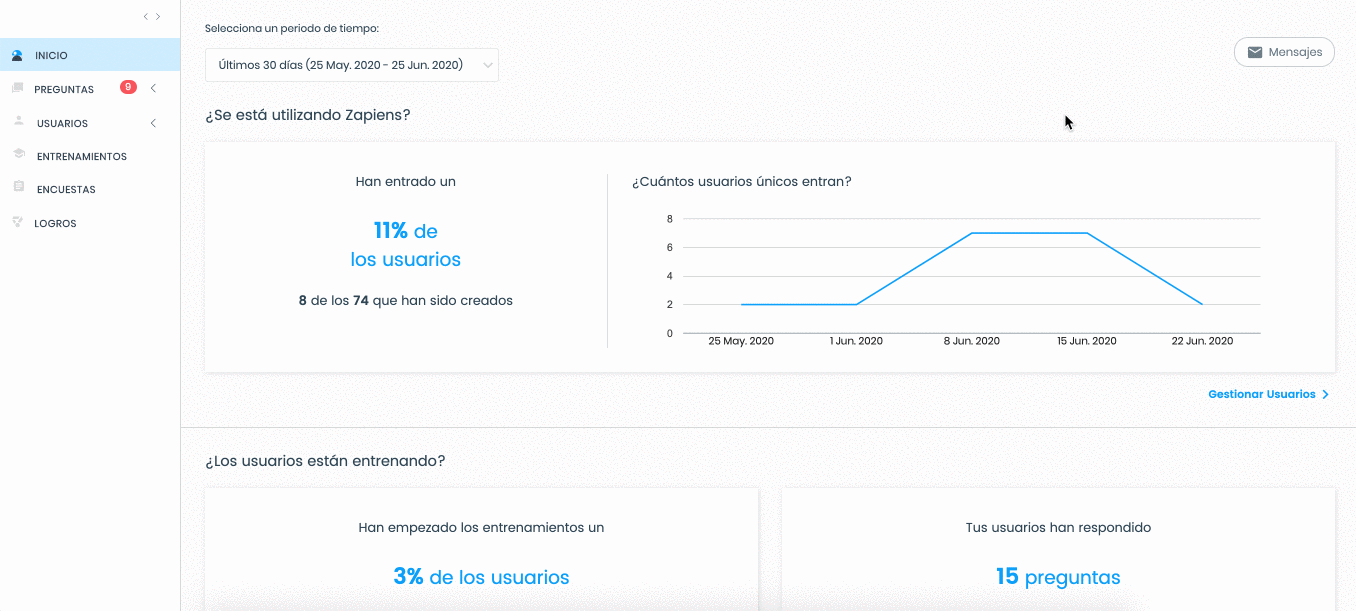The height and width of the screenshot is (611, 1356).
Task: Click 'Selecciona un periodo de tiempo:' label
Action: click(292, 28)
